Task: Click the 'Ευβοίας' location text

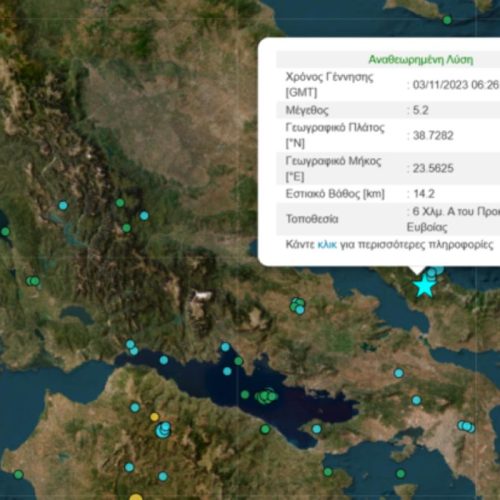Action: pyautogui.click(x=427, y=227)
